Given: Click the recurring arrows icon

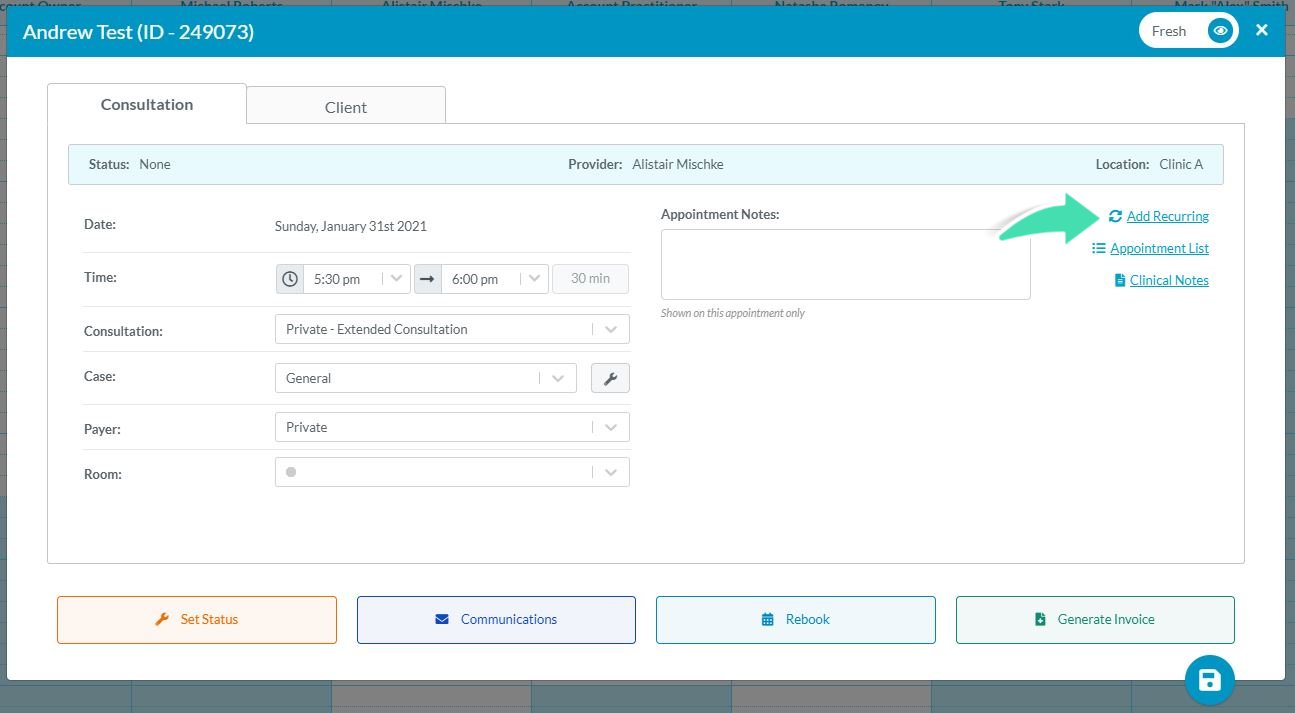Looking at the screenshot, I should click(1115, 216).
